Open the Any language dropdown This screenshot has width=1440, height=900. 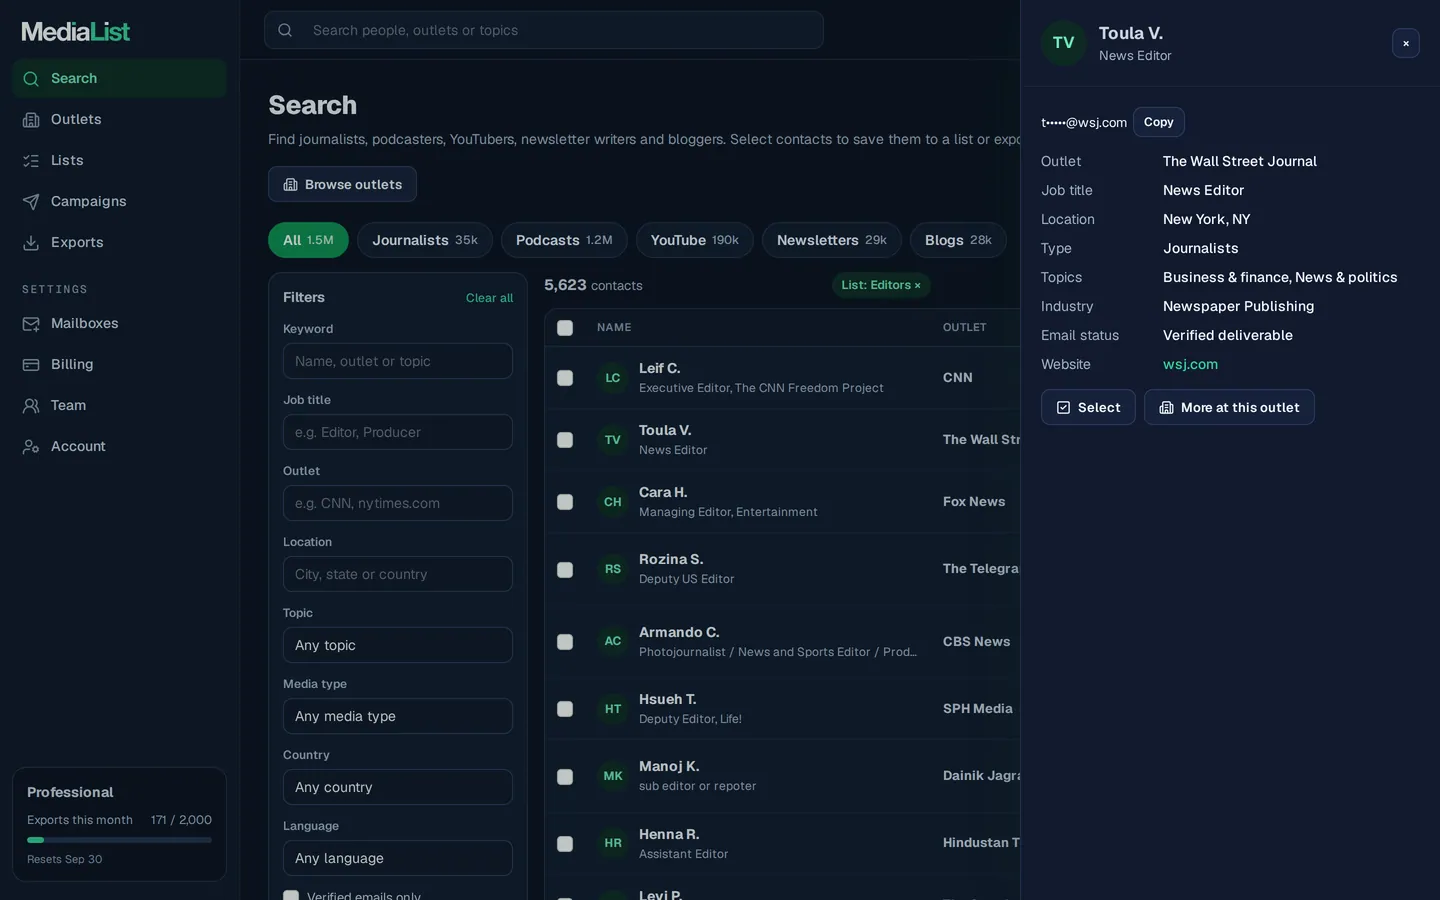click(x=398, y=858)
